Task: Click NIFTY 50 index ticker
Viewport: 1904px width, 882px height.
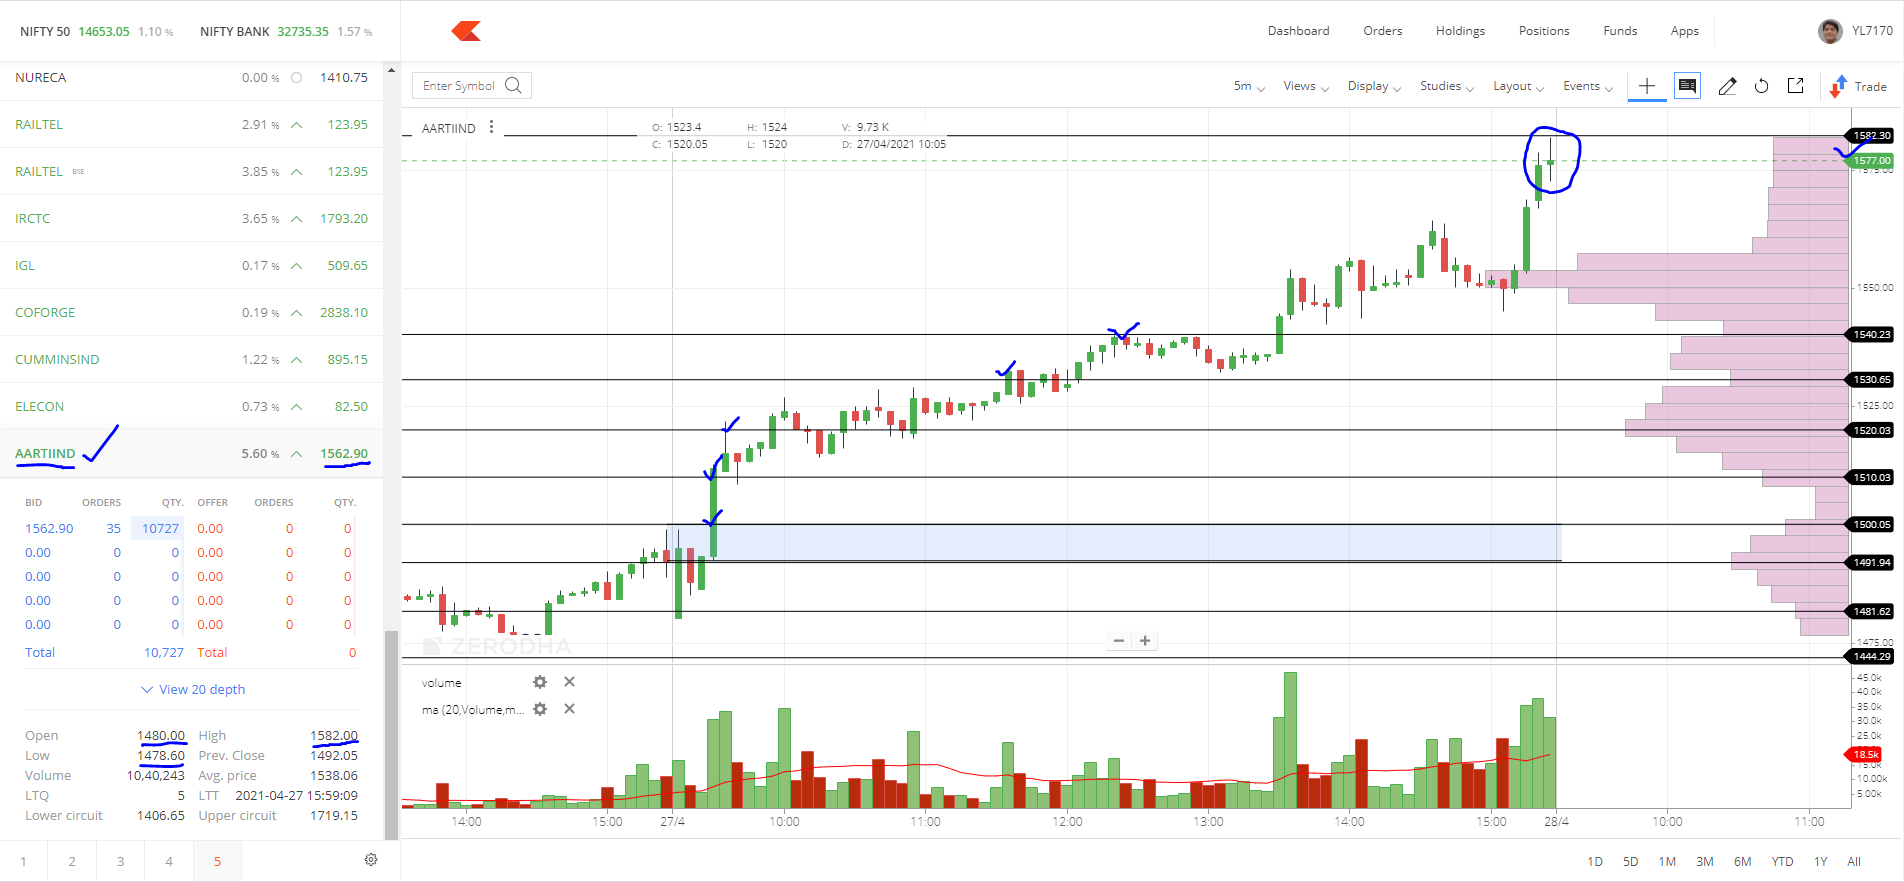Action: (x=96, y=31)
